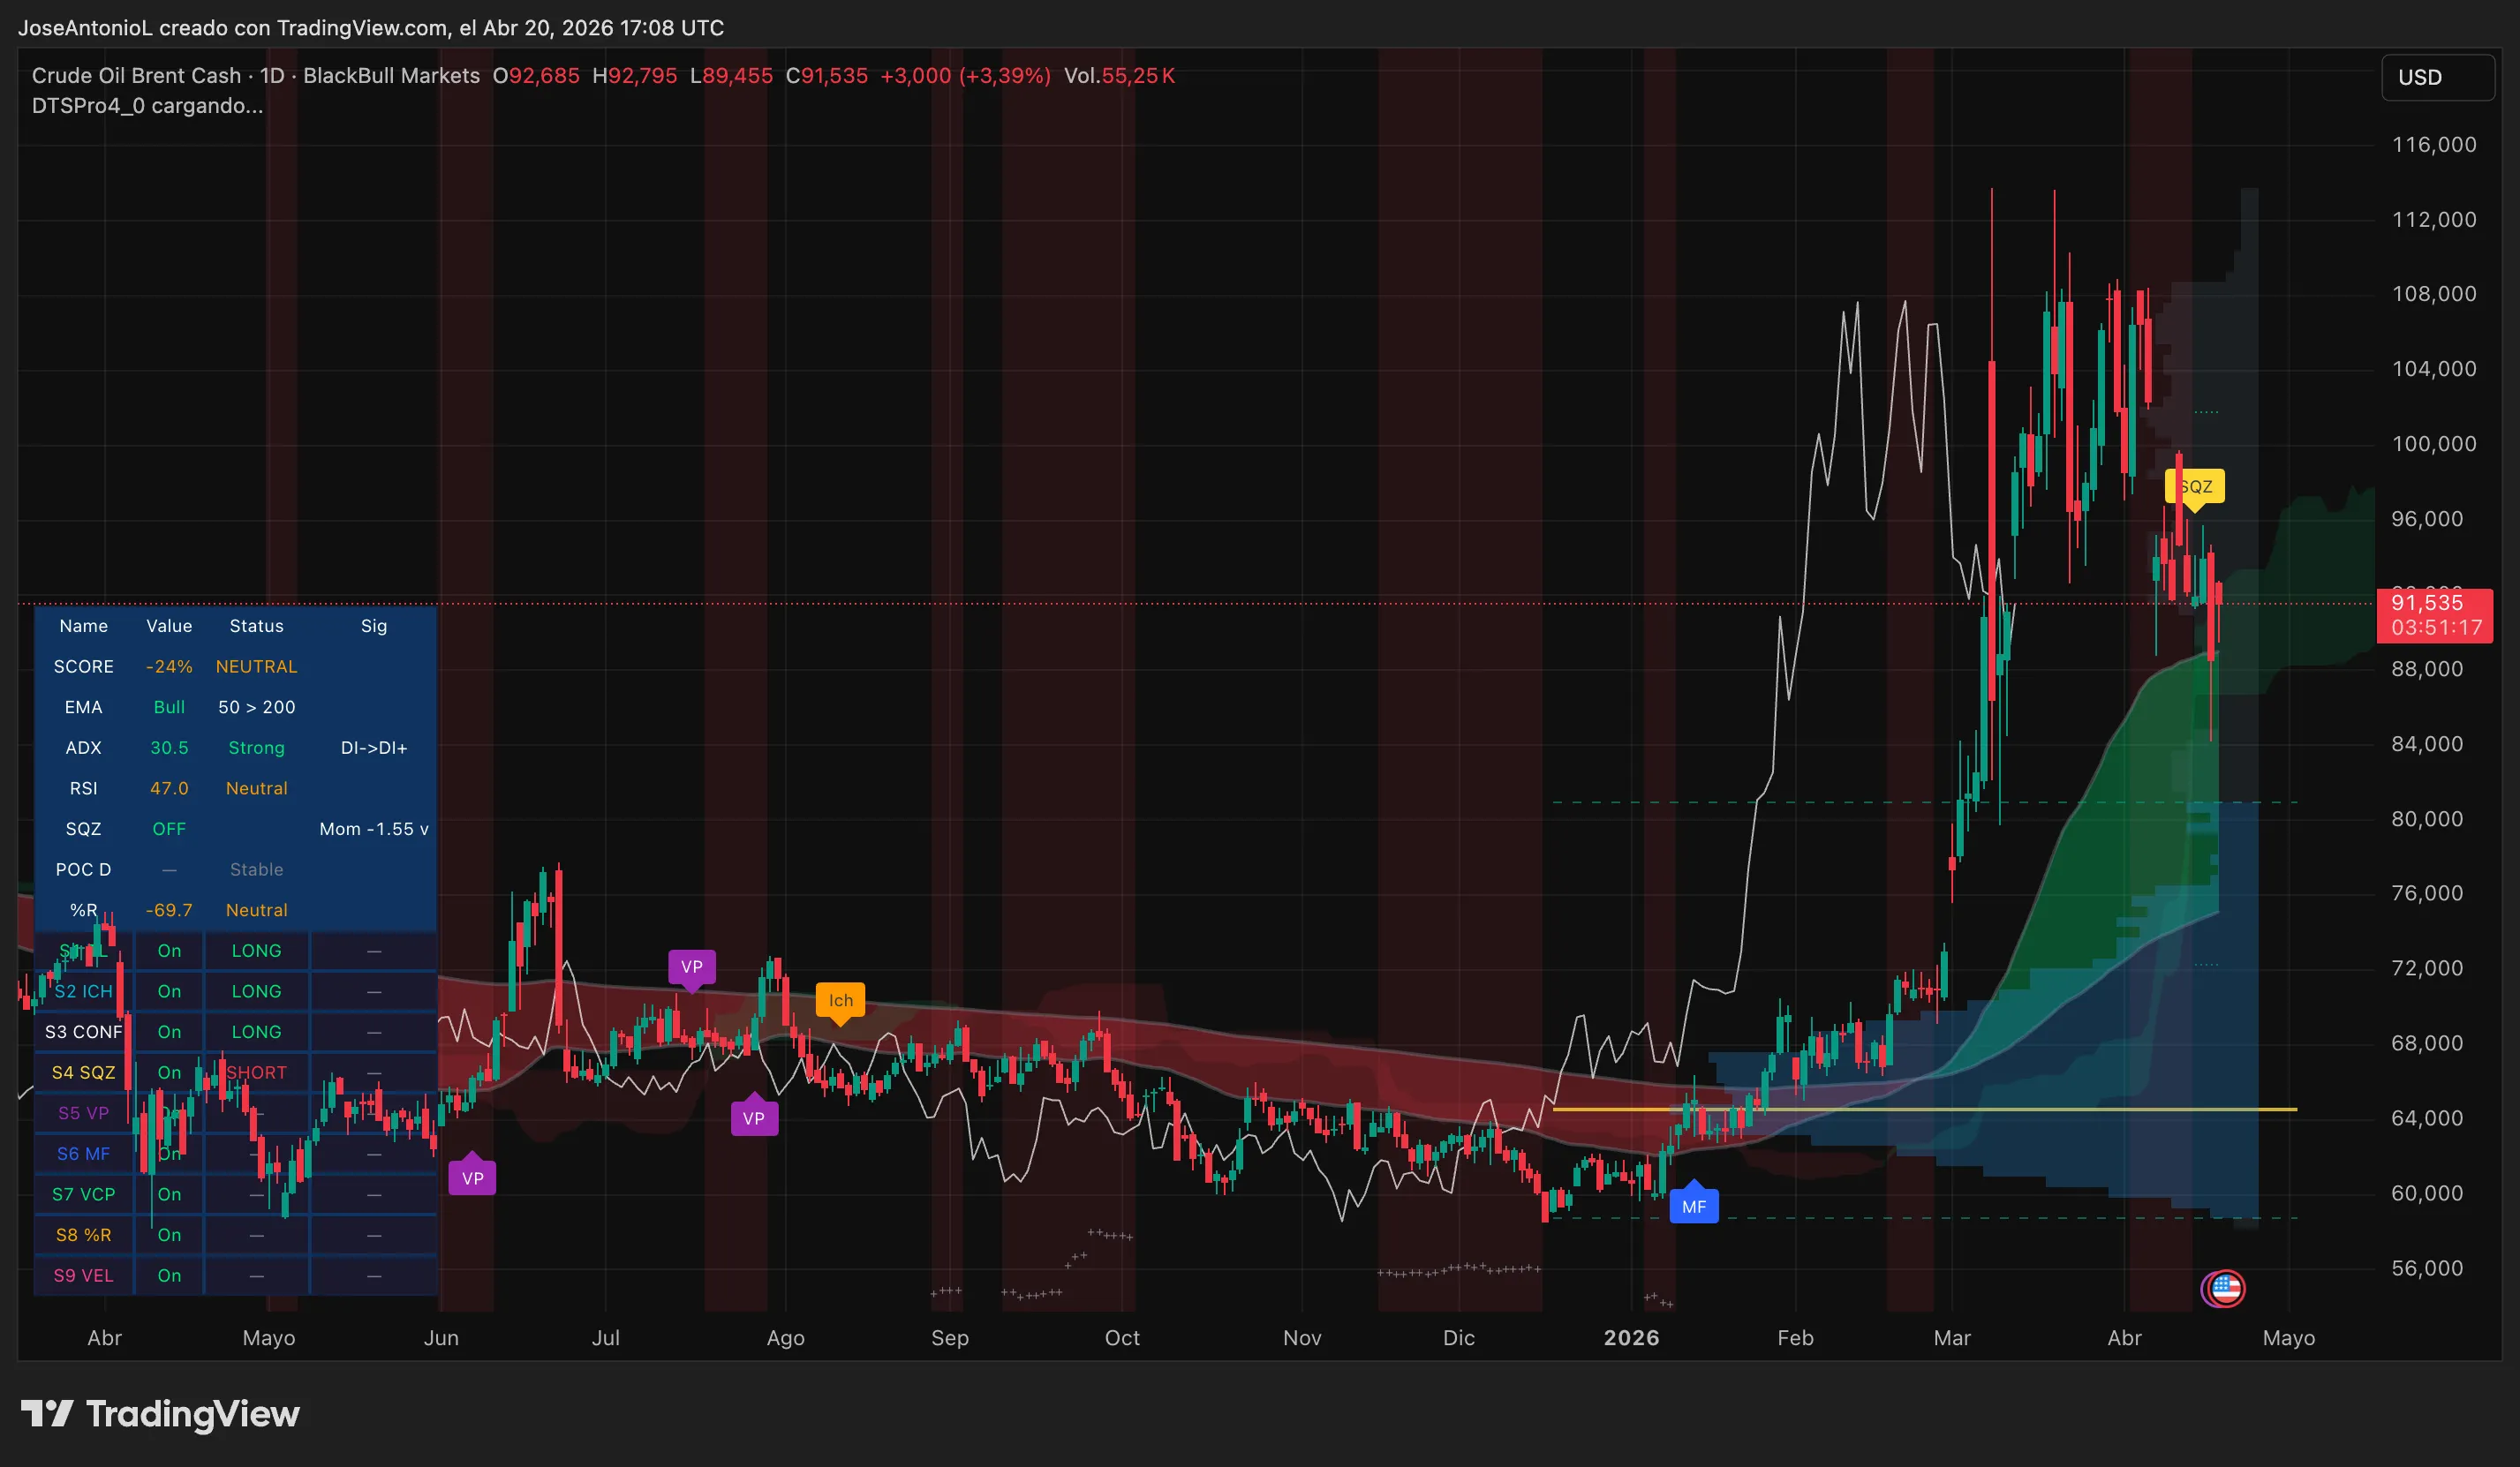Screen dimensions: 2520x1467
Task: Click the VP marker above July candles
Action: 691,967
